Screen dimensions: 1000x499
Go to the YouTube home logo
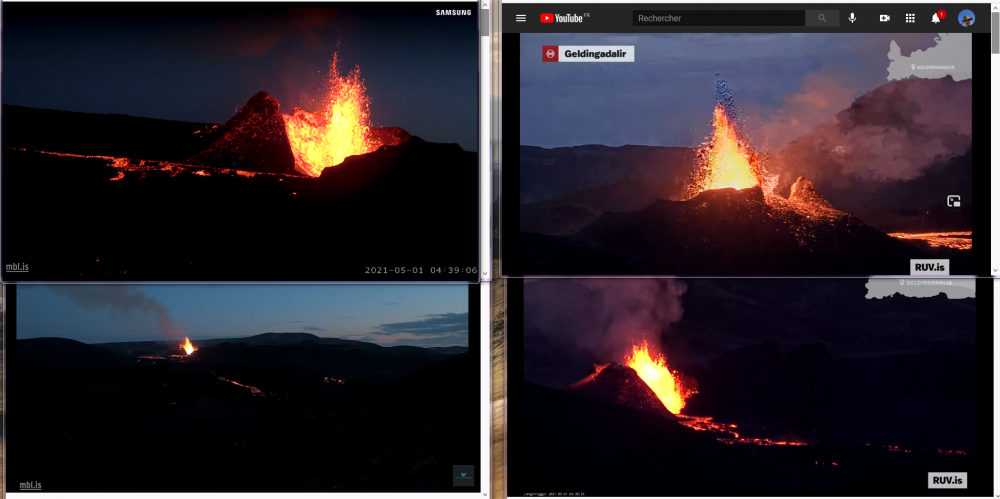click(565, 18)
